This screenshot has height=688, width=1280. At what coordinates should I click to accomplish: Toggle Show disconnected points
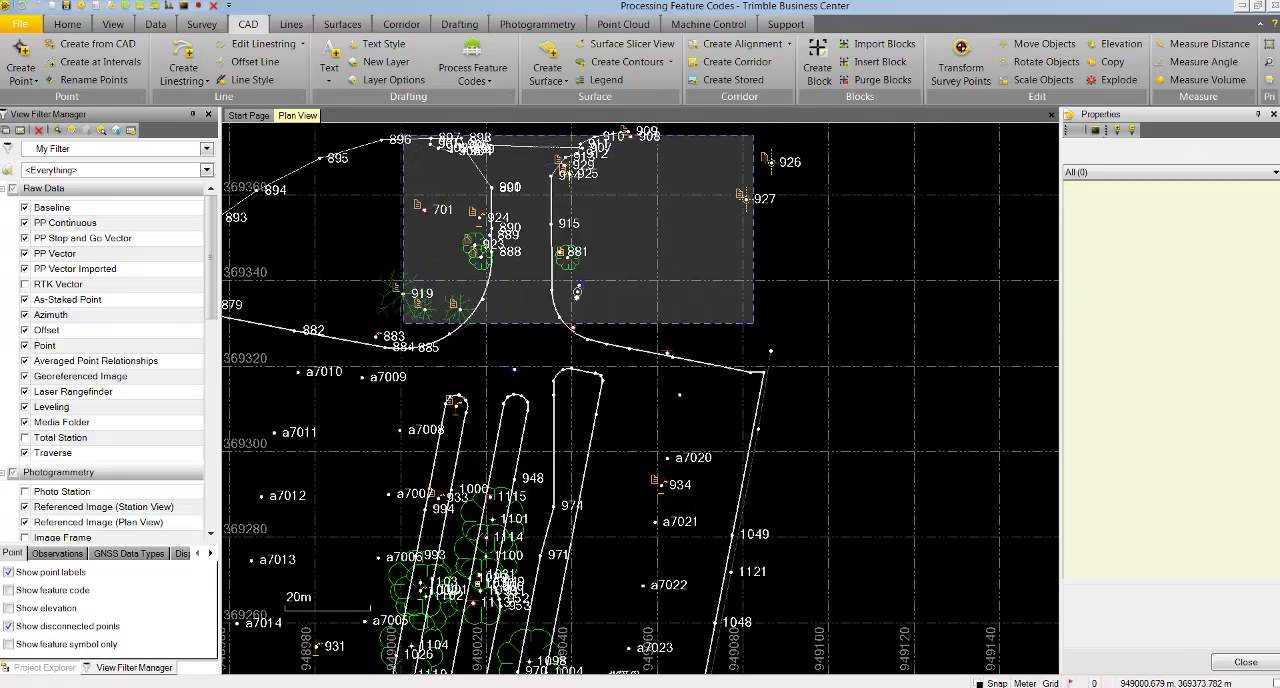coord(9,626)
